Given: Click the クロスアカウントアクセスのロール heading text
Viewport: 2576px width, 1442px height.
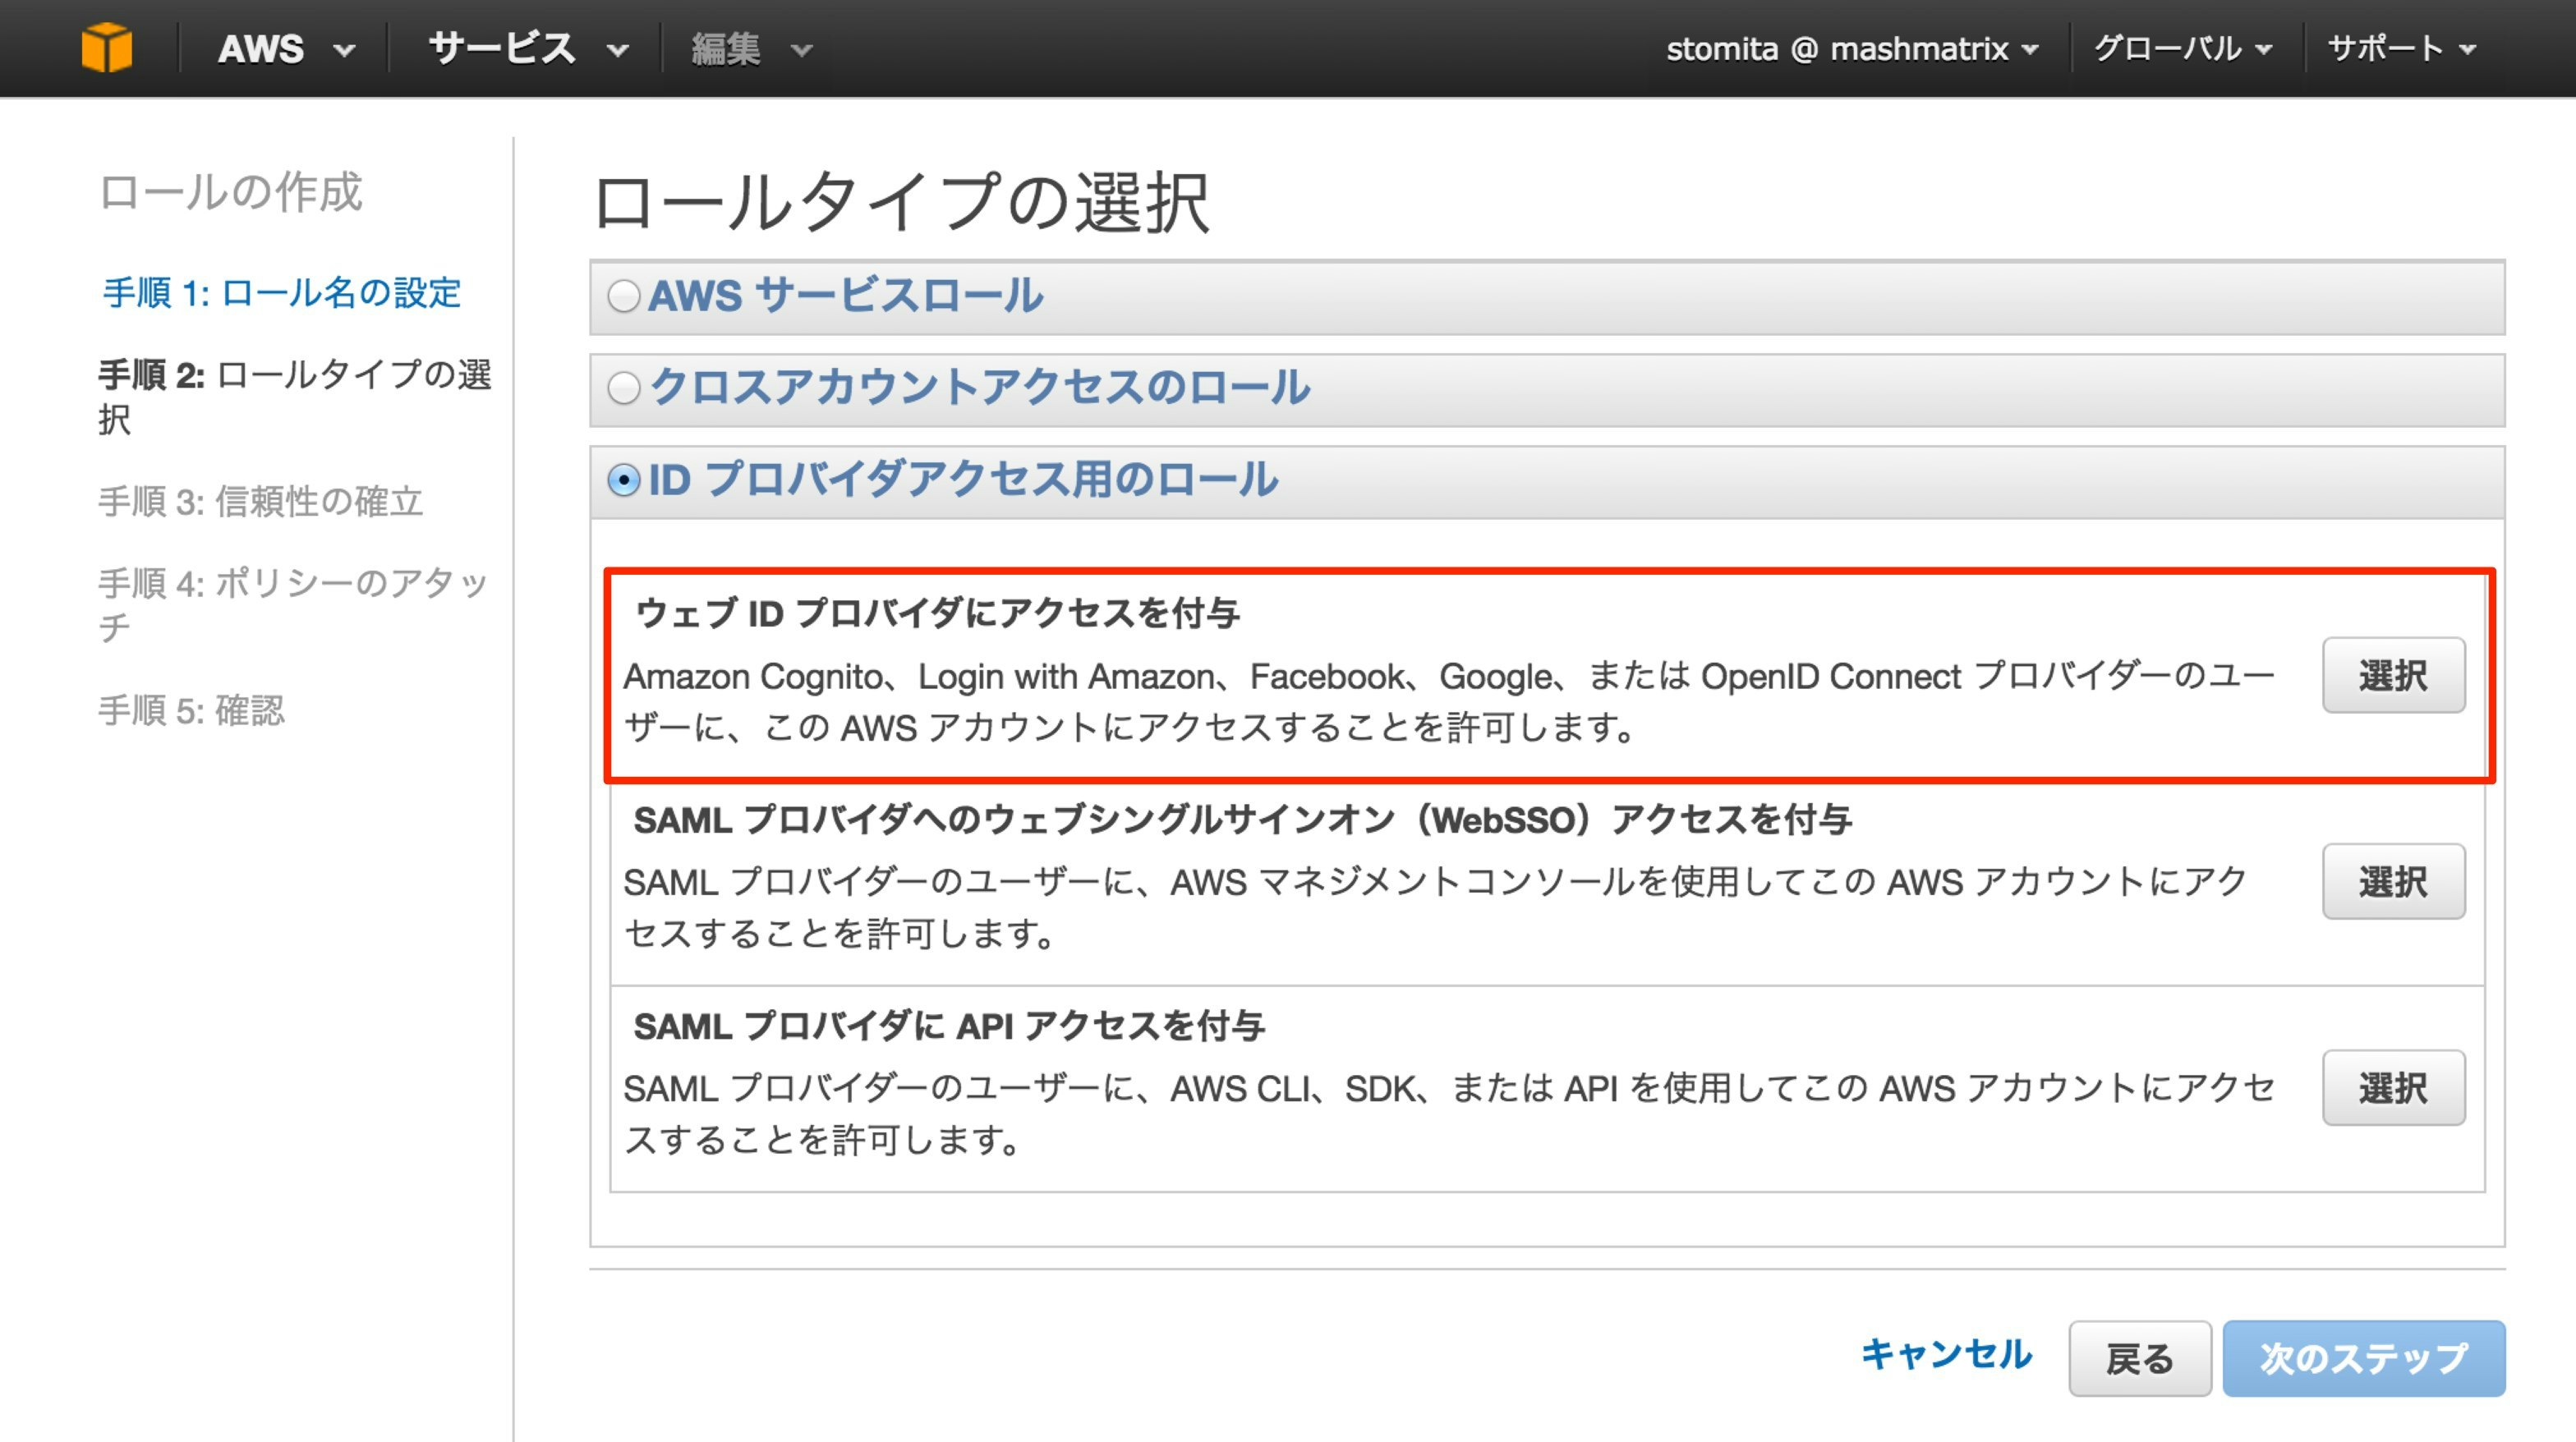Looking at the screenshot, I should point(979,388).
